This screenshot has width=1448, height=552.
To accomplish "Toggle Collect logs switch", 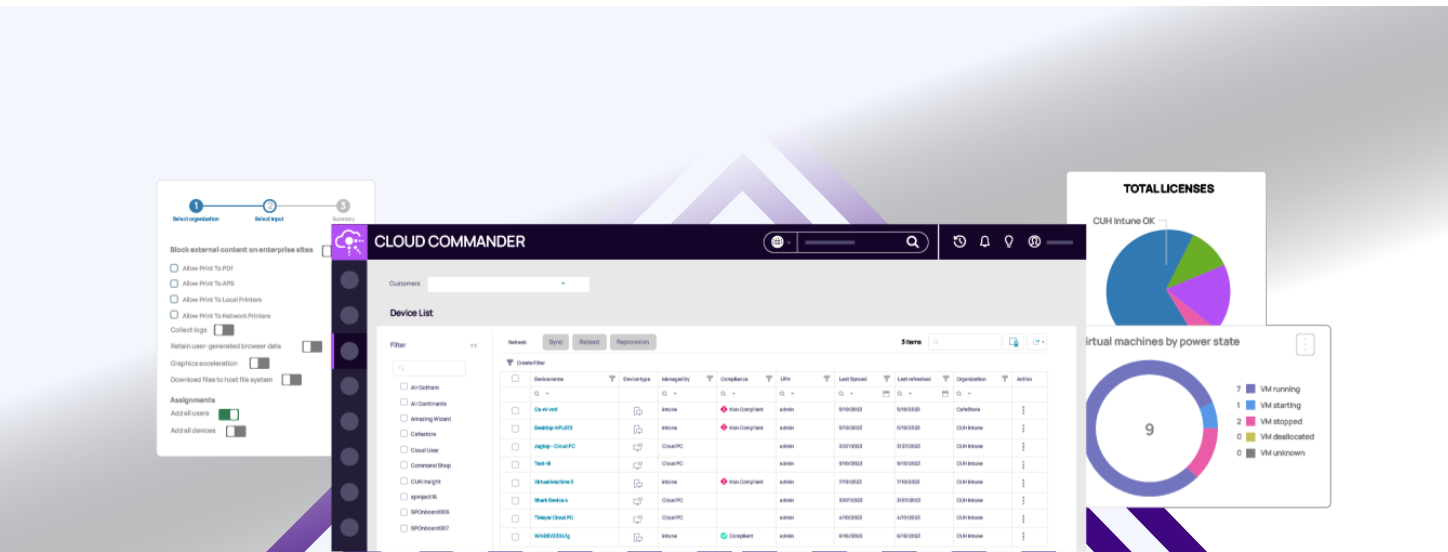I will coord(224,330).
